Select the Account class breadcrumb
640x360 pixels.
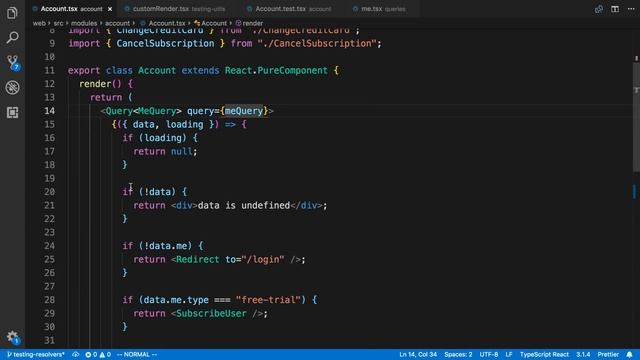(210, 23)
